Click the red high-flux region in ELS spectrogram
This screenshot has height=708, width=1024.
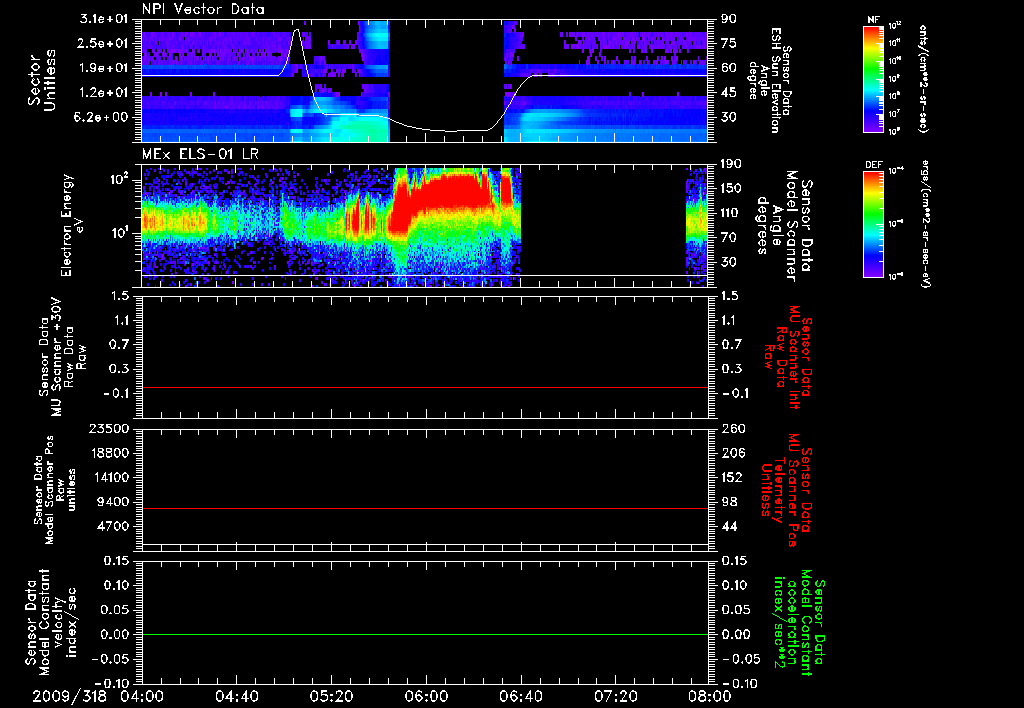tap(451, 193)
